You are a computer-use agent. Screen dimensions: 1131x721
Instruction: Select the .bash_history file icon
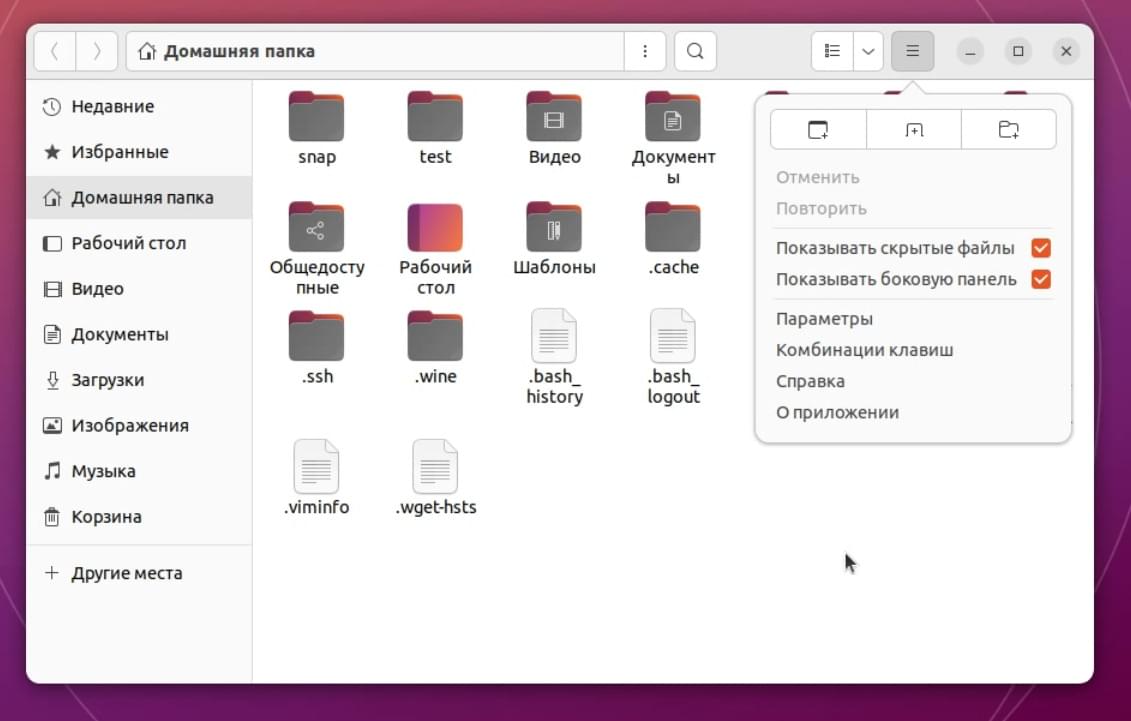tap(554, 336)
